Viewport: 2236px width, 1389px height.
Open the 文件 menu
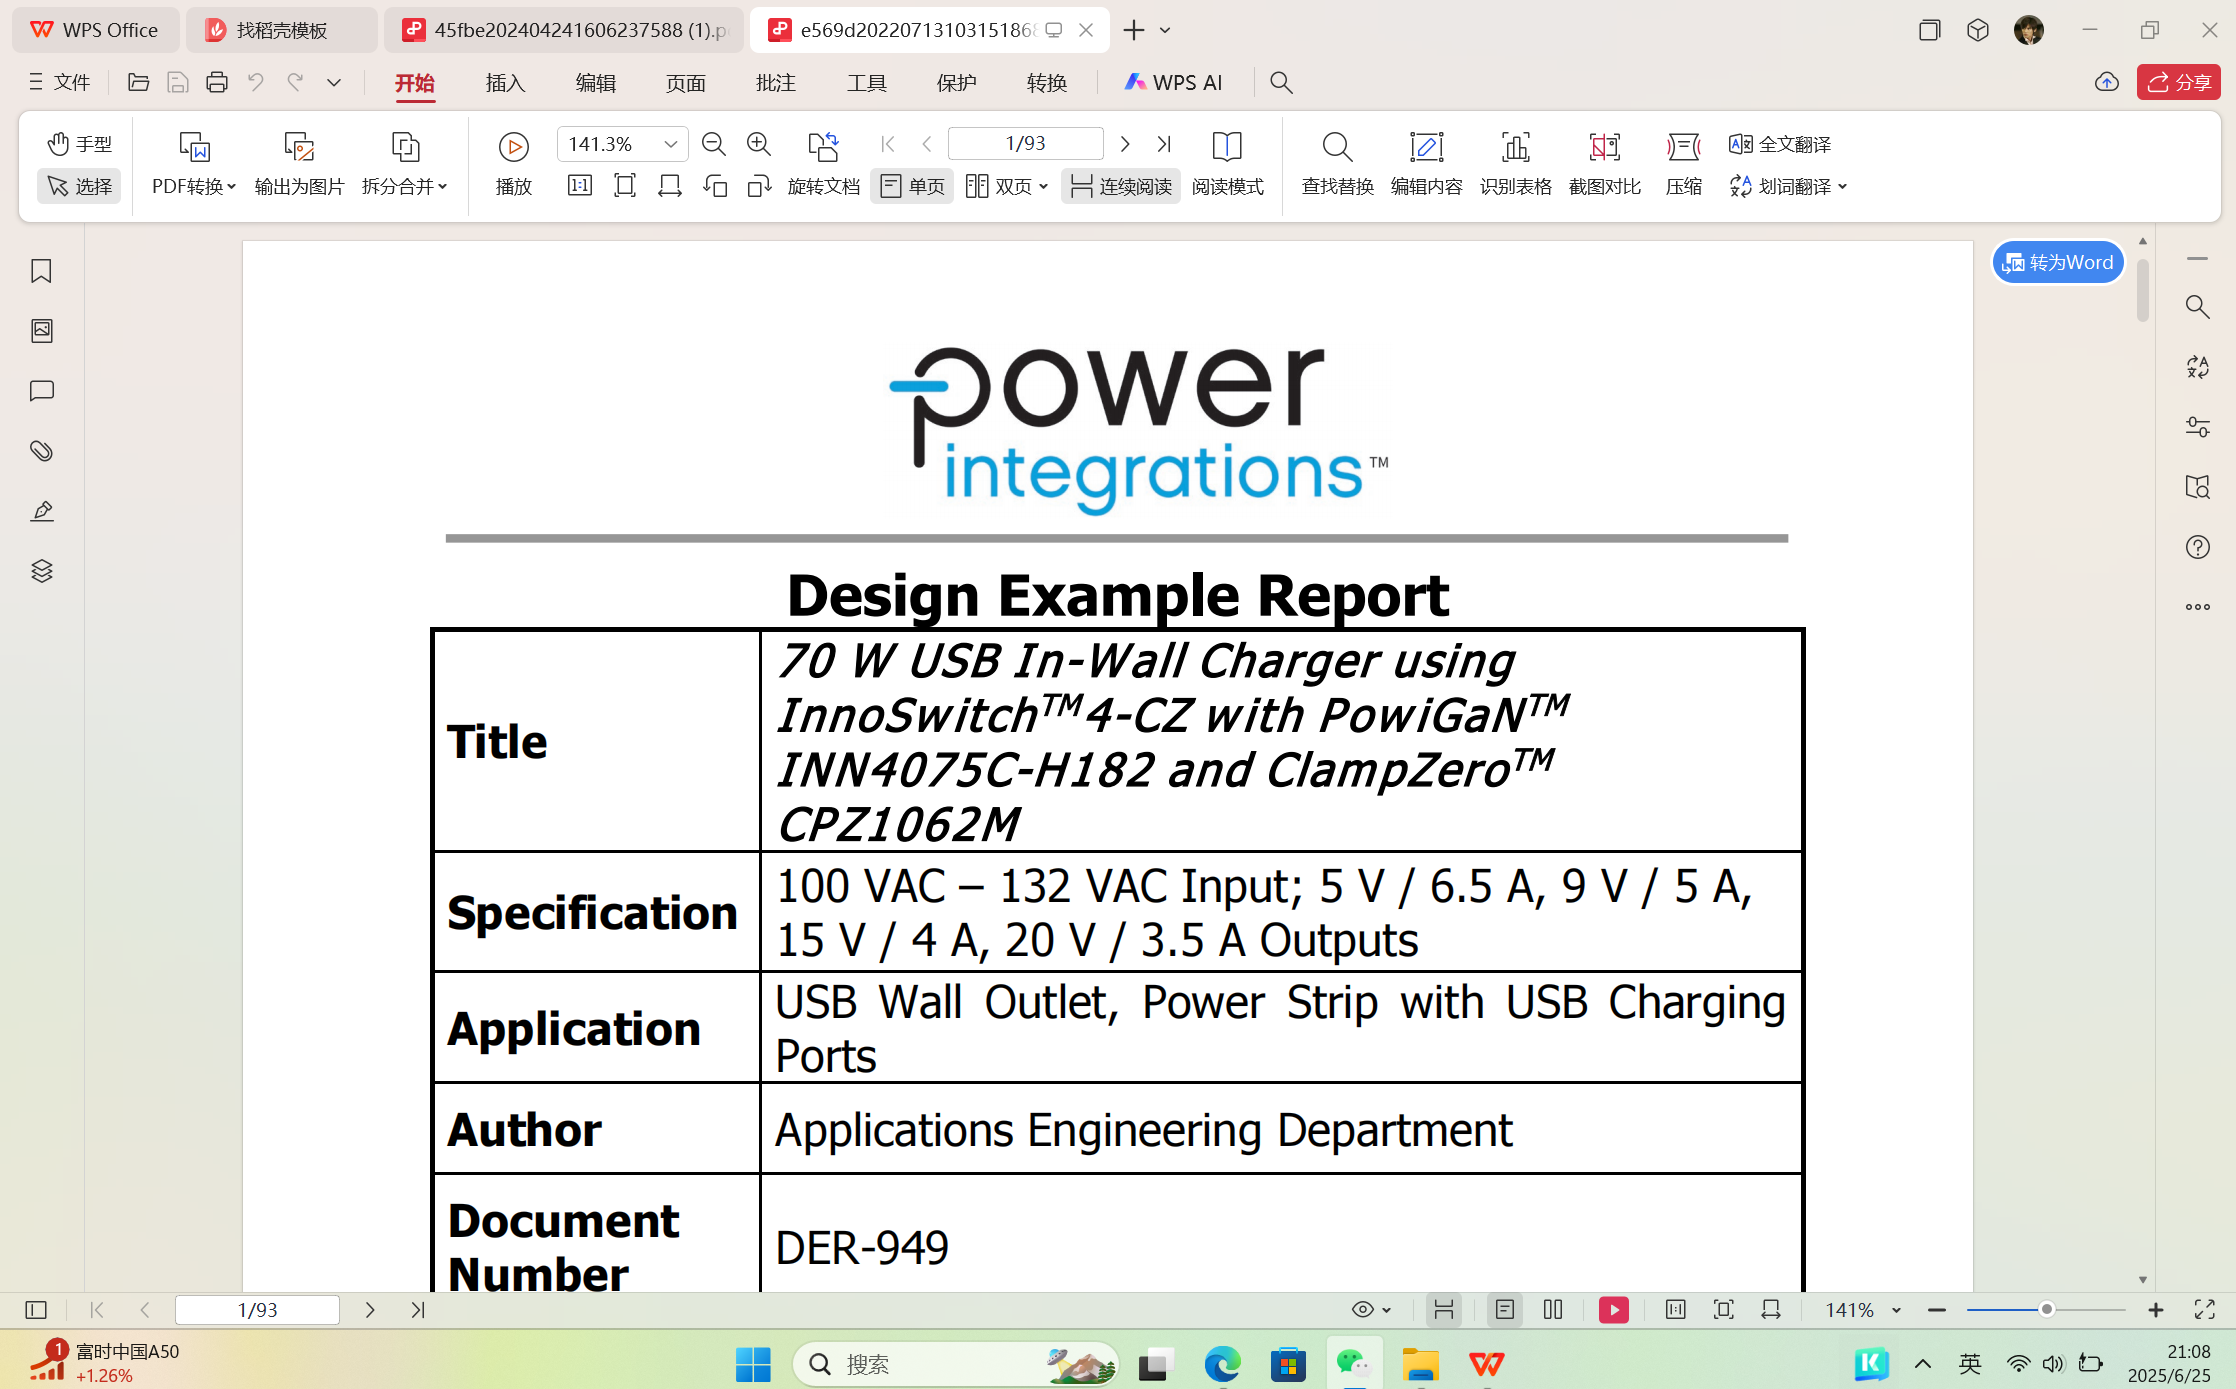click(60, 82)
